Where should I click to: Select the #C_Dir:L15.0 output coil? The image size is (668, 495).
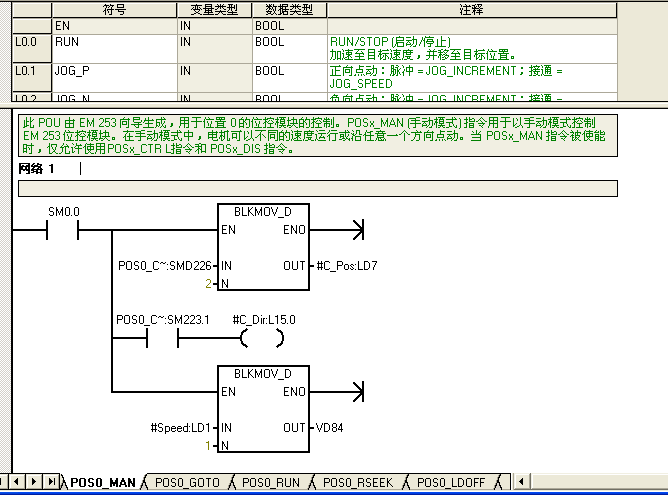(x=261, y=338)
